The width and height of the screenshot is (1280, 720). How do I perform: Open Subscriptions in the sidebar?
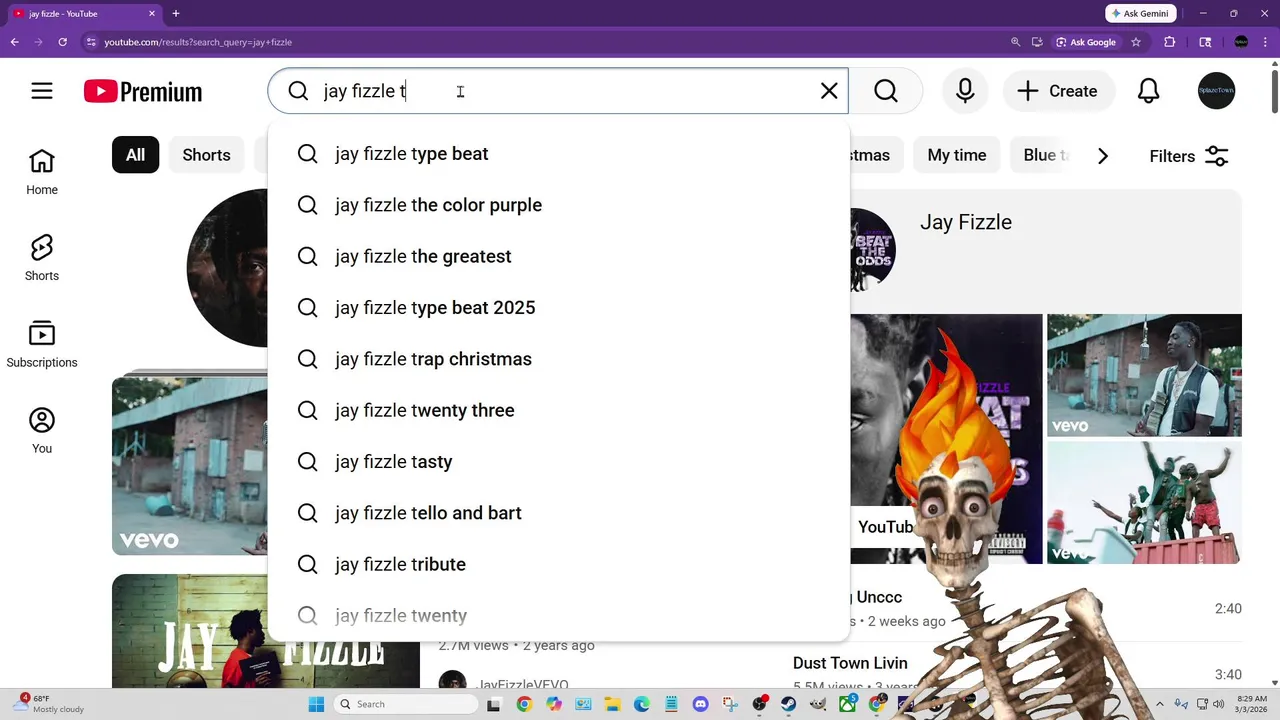point(42,345)
